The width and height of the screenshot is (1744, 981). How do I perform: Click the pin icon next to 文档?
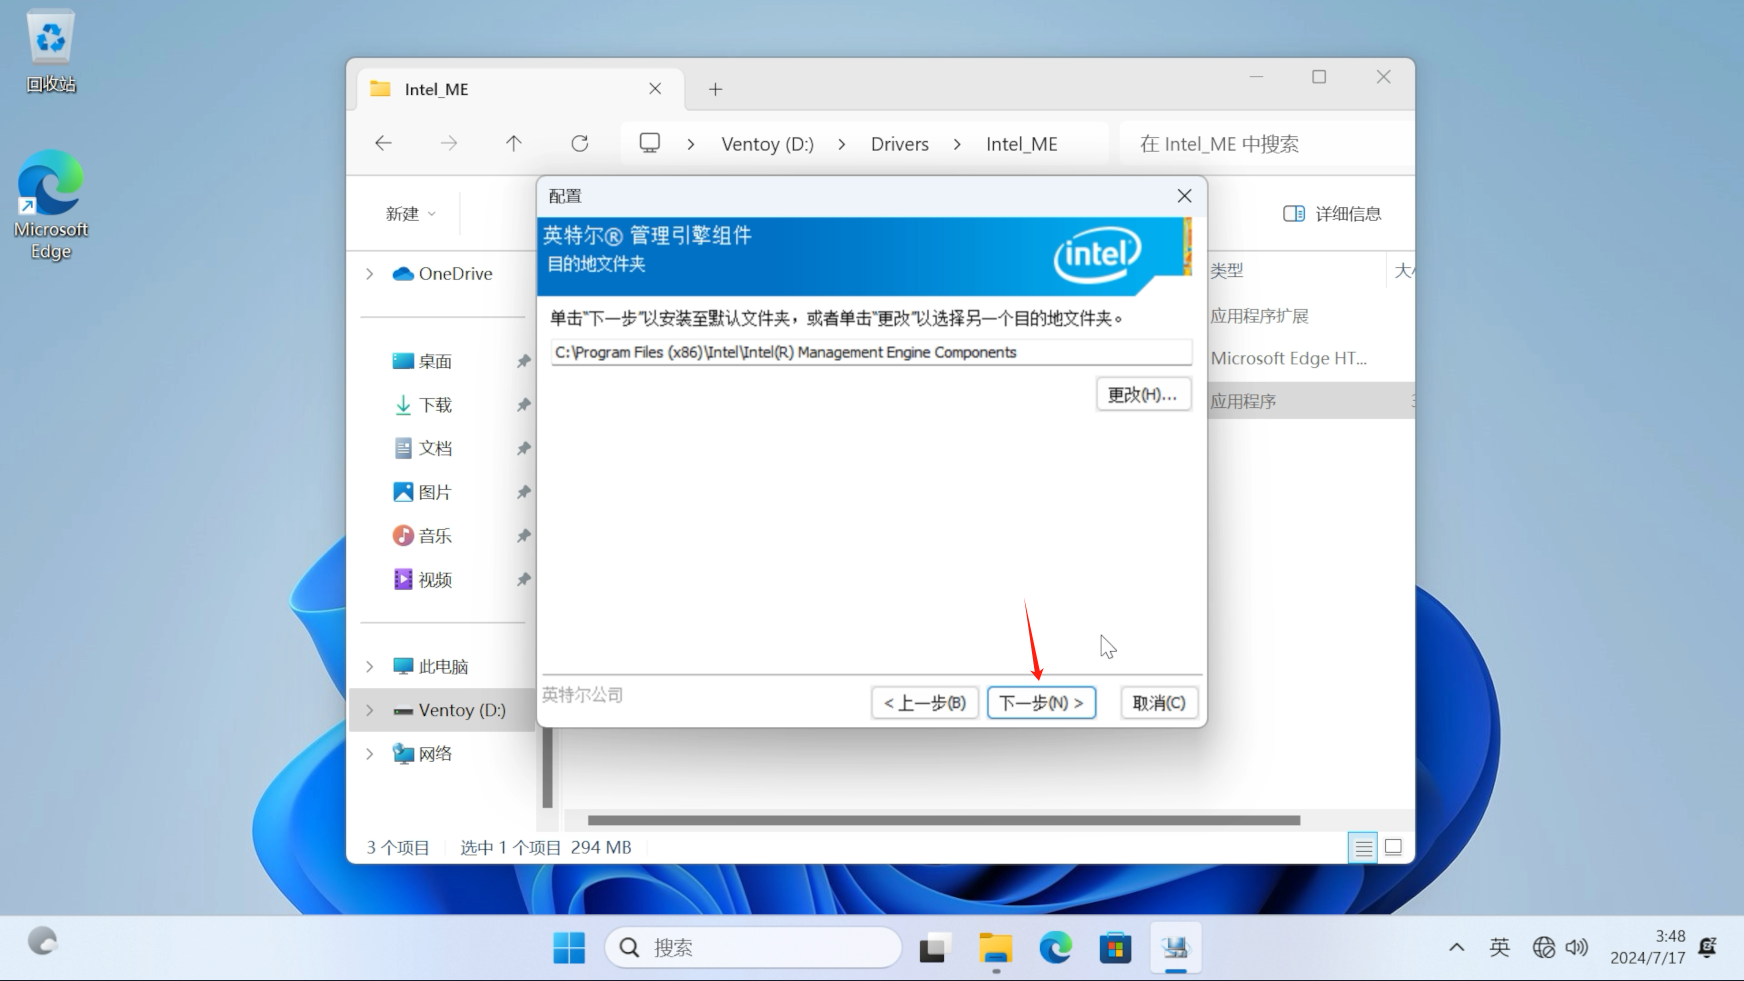point(523,448)
